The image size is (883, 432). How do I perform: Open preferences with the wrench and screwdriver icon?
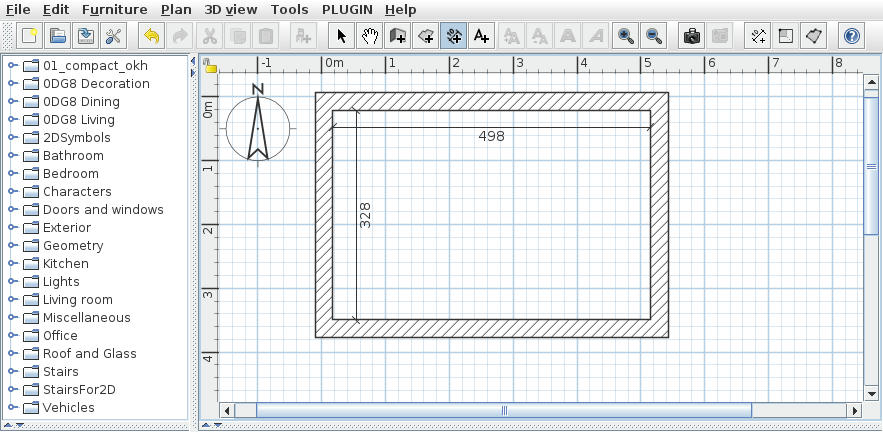coord(114,37)
